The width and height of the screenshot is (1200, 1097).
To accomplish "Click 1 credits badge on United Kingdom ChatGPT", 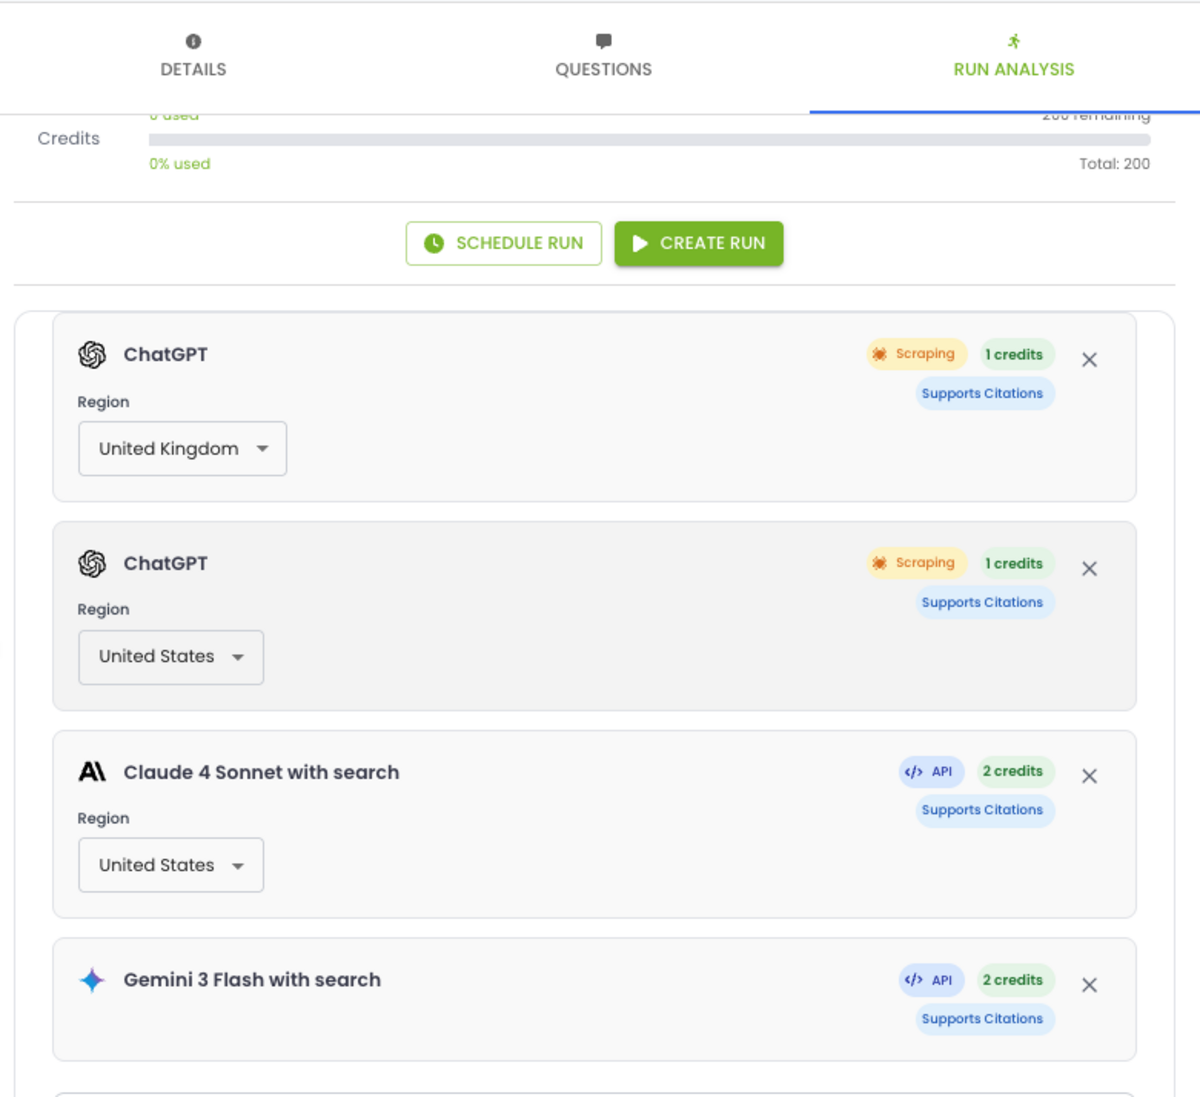I will coord(1015,354).
